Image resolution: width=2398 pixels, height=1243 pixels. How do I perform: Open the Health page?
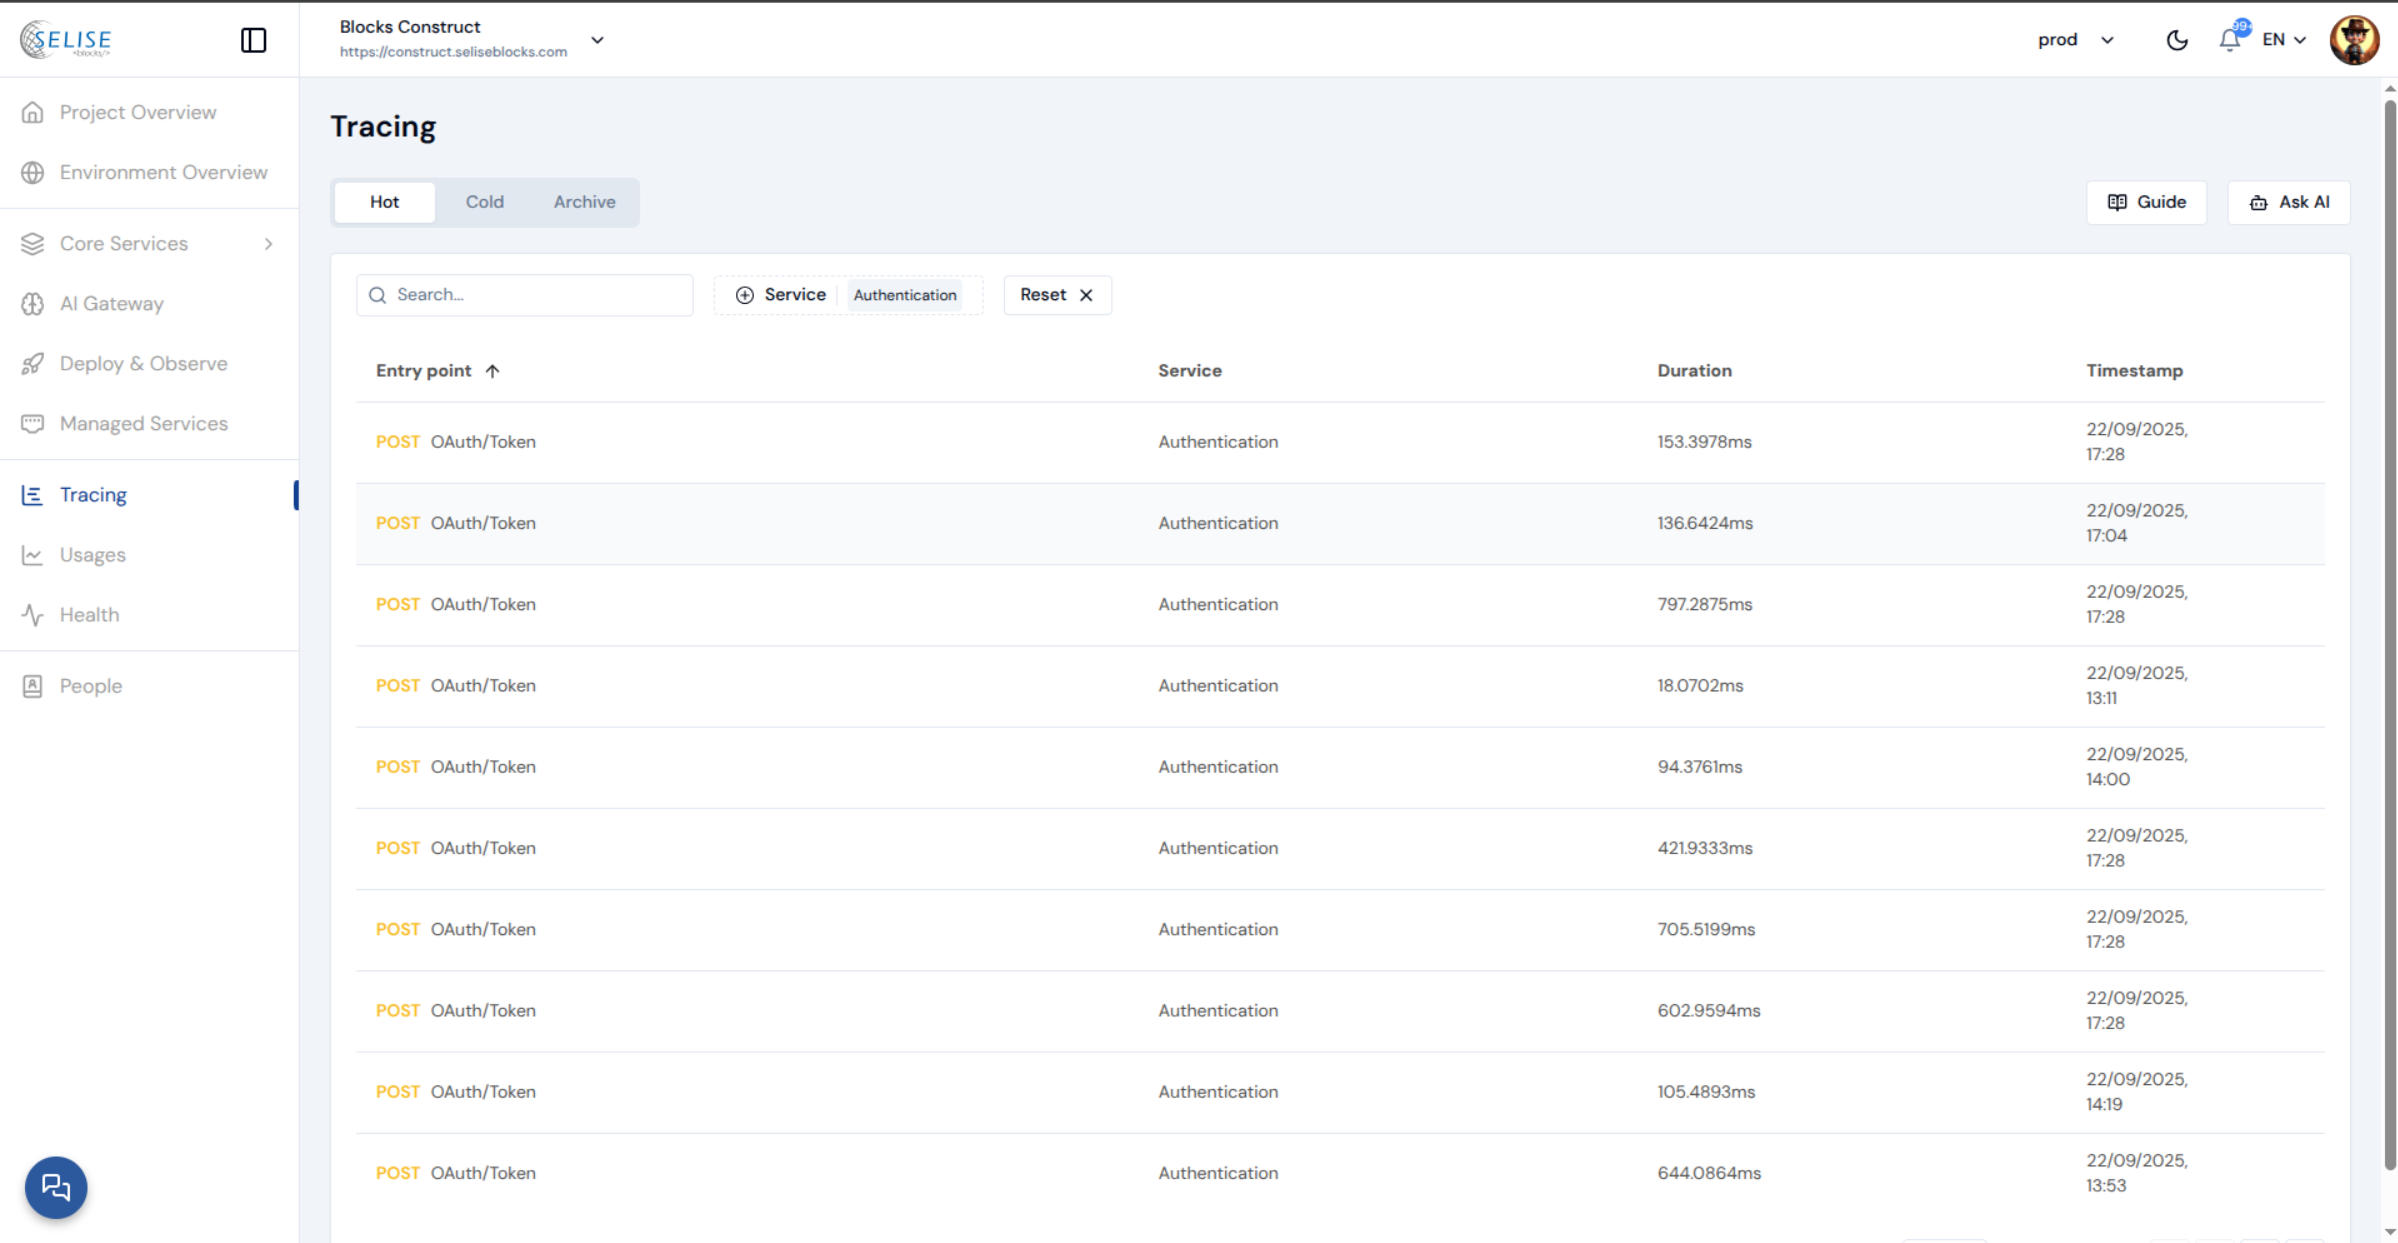(89, 615)
